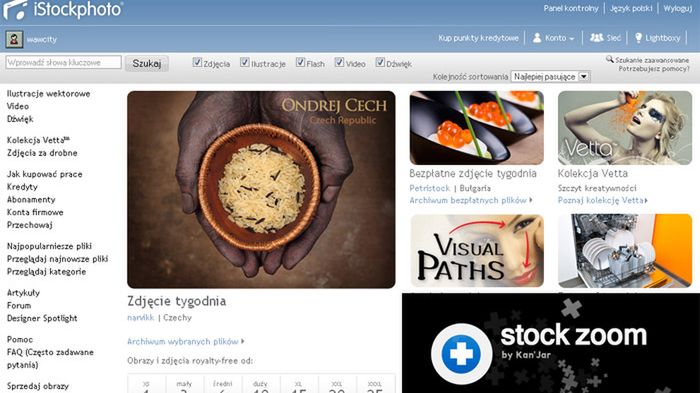
Task: Toggle the Flash checkbox
Action: [x=300, y=63]
